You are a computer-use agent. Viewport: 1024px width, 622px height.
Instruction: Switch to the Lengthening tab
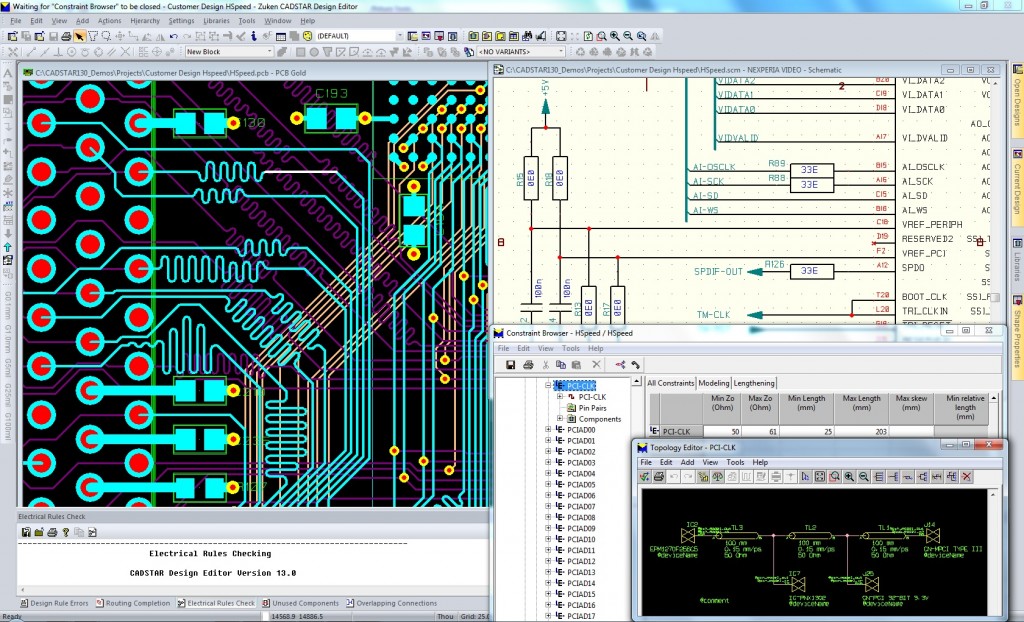[754, 383]
